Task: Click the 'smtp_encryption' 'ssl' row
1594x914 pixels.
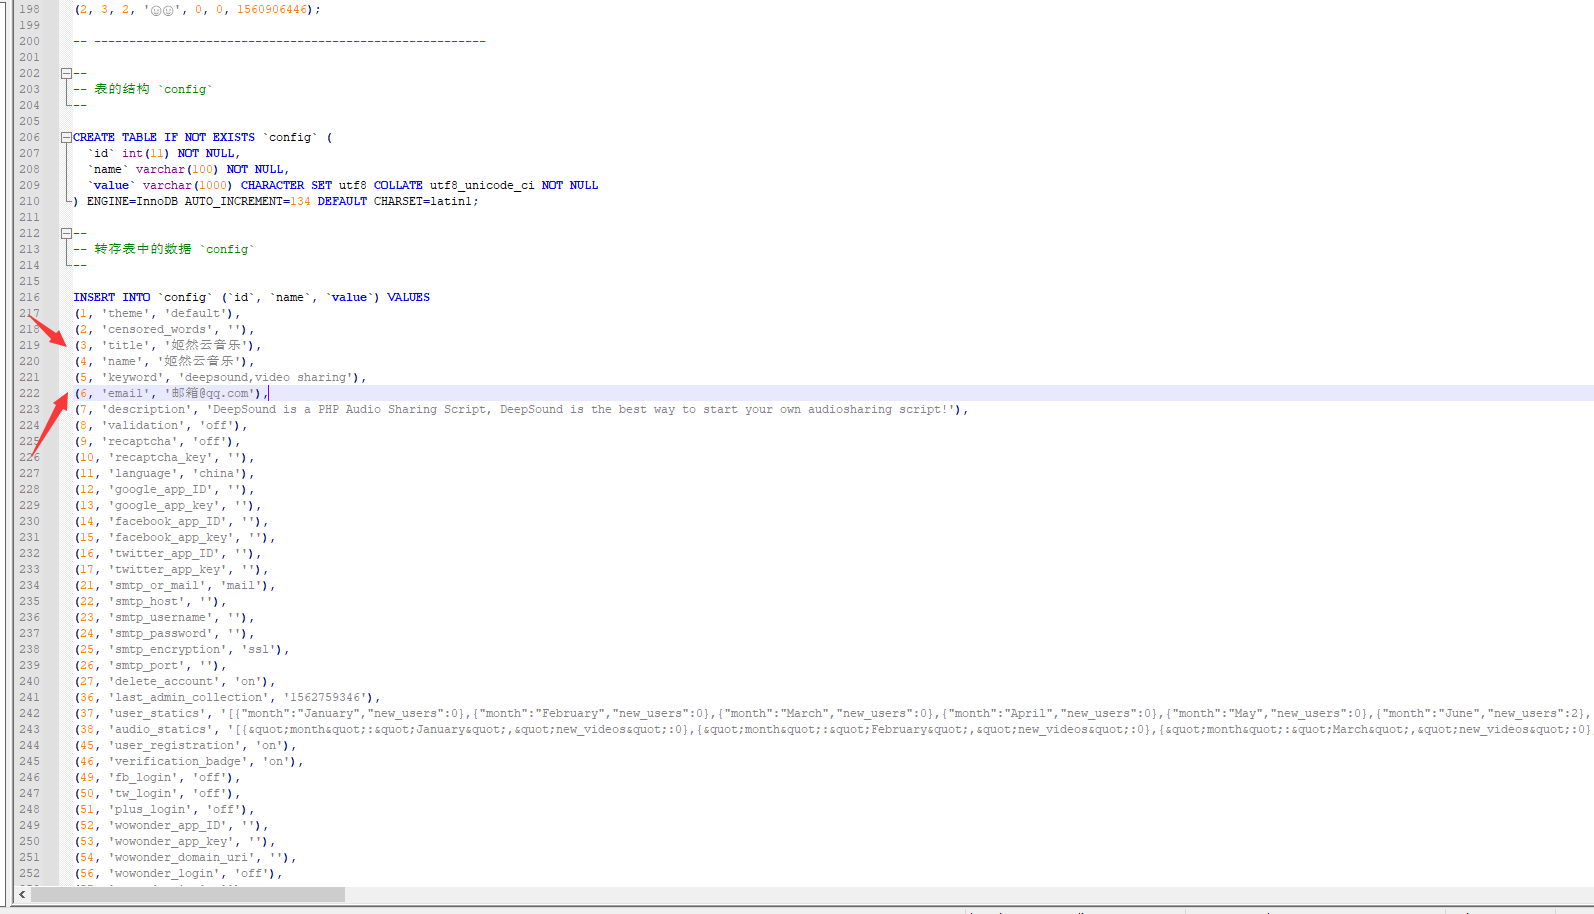Action: [182, 649]
